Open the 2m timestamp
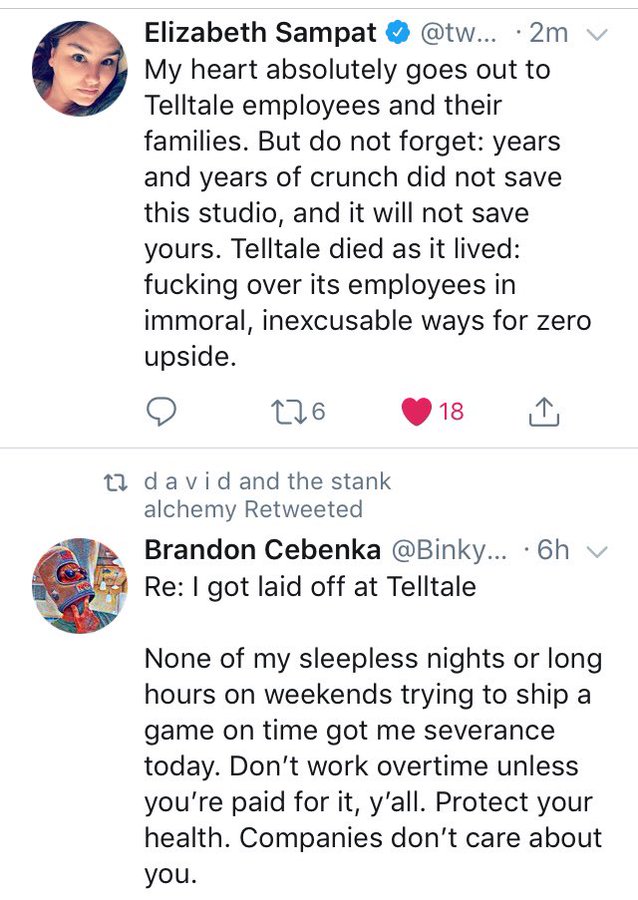 click(x=547, y=33)
